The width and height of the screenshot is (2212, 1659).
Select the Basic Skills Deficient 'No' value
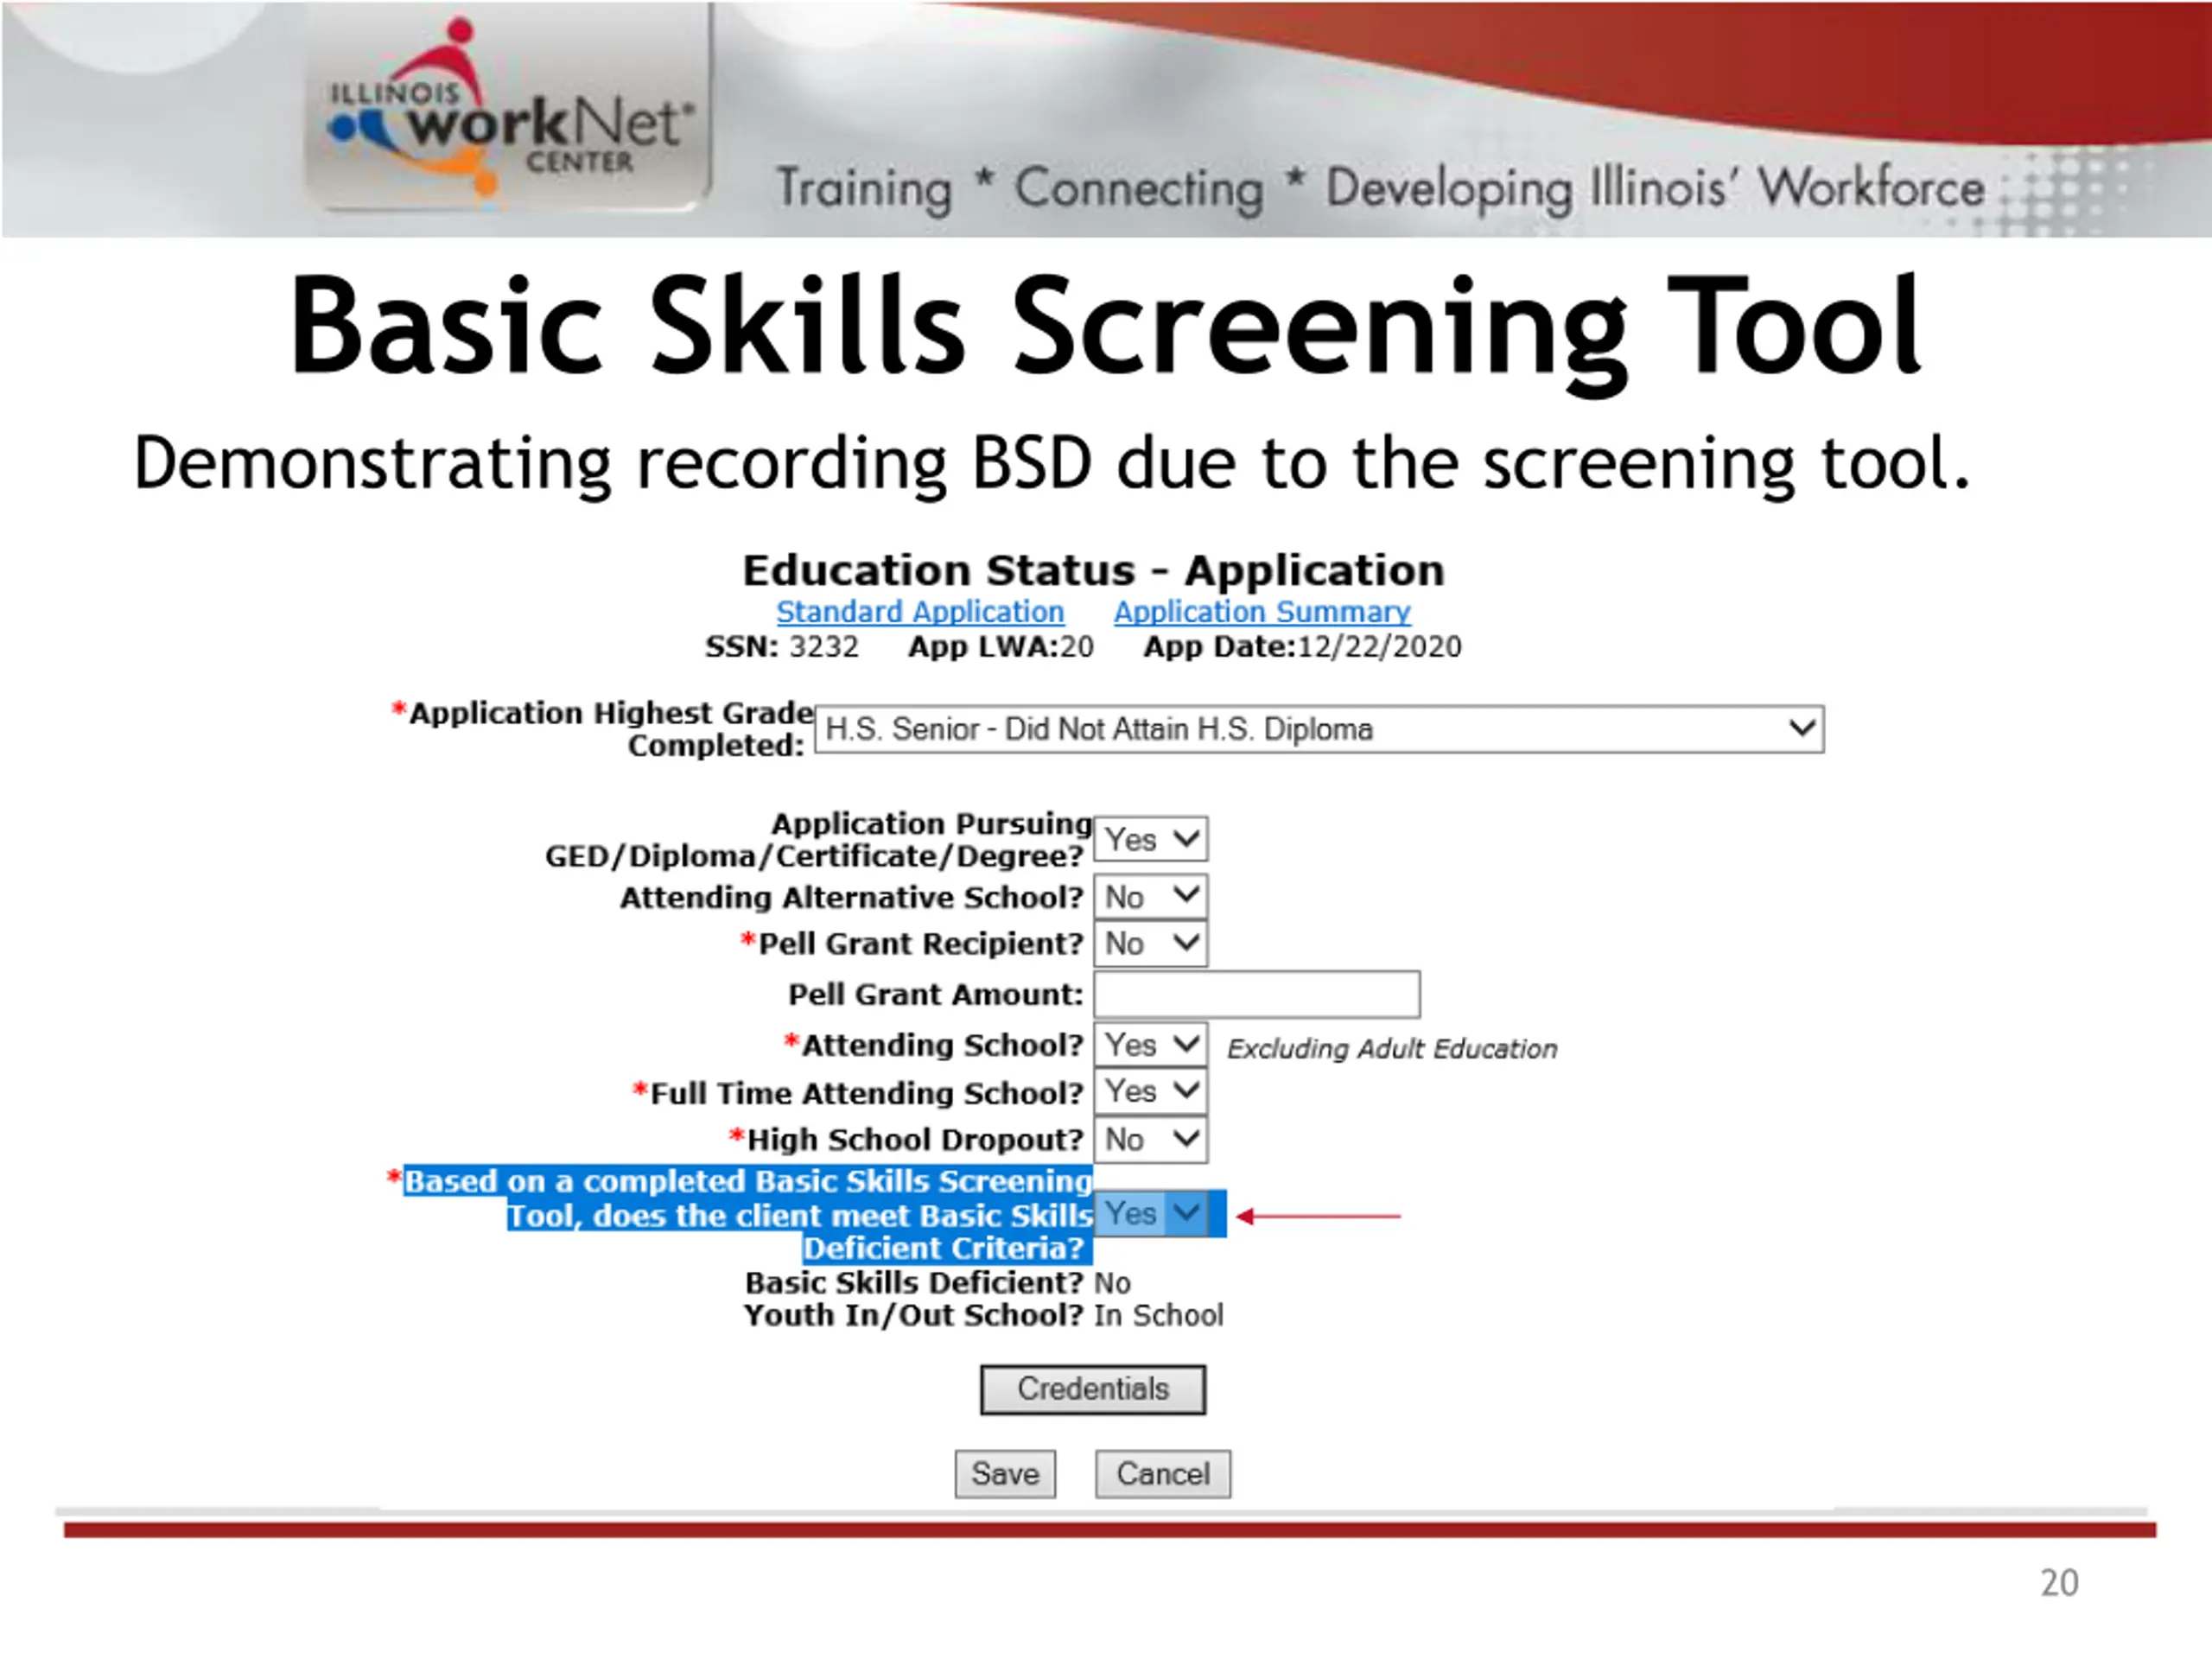click(x=1112, y=1283)
